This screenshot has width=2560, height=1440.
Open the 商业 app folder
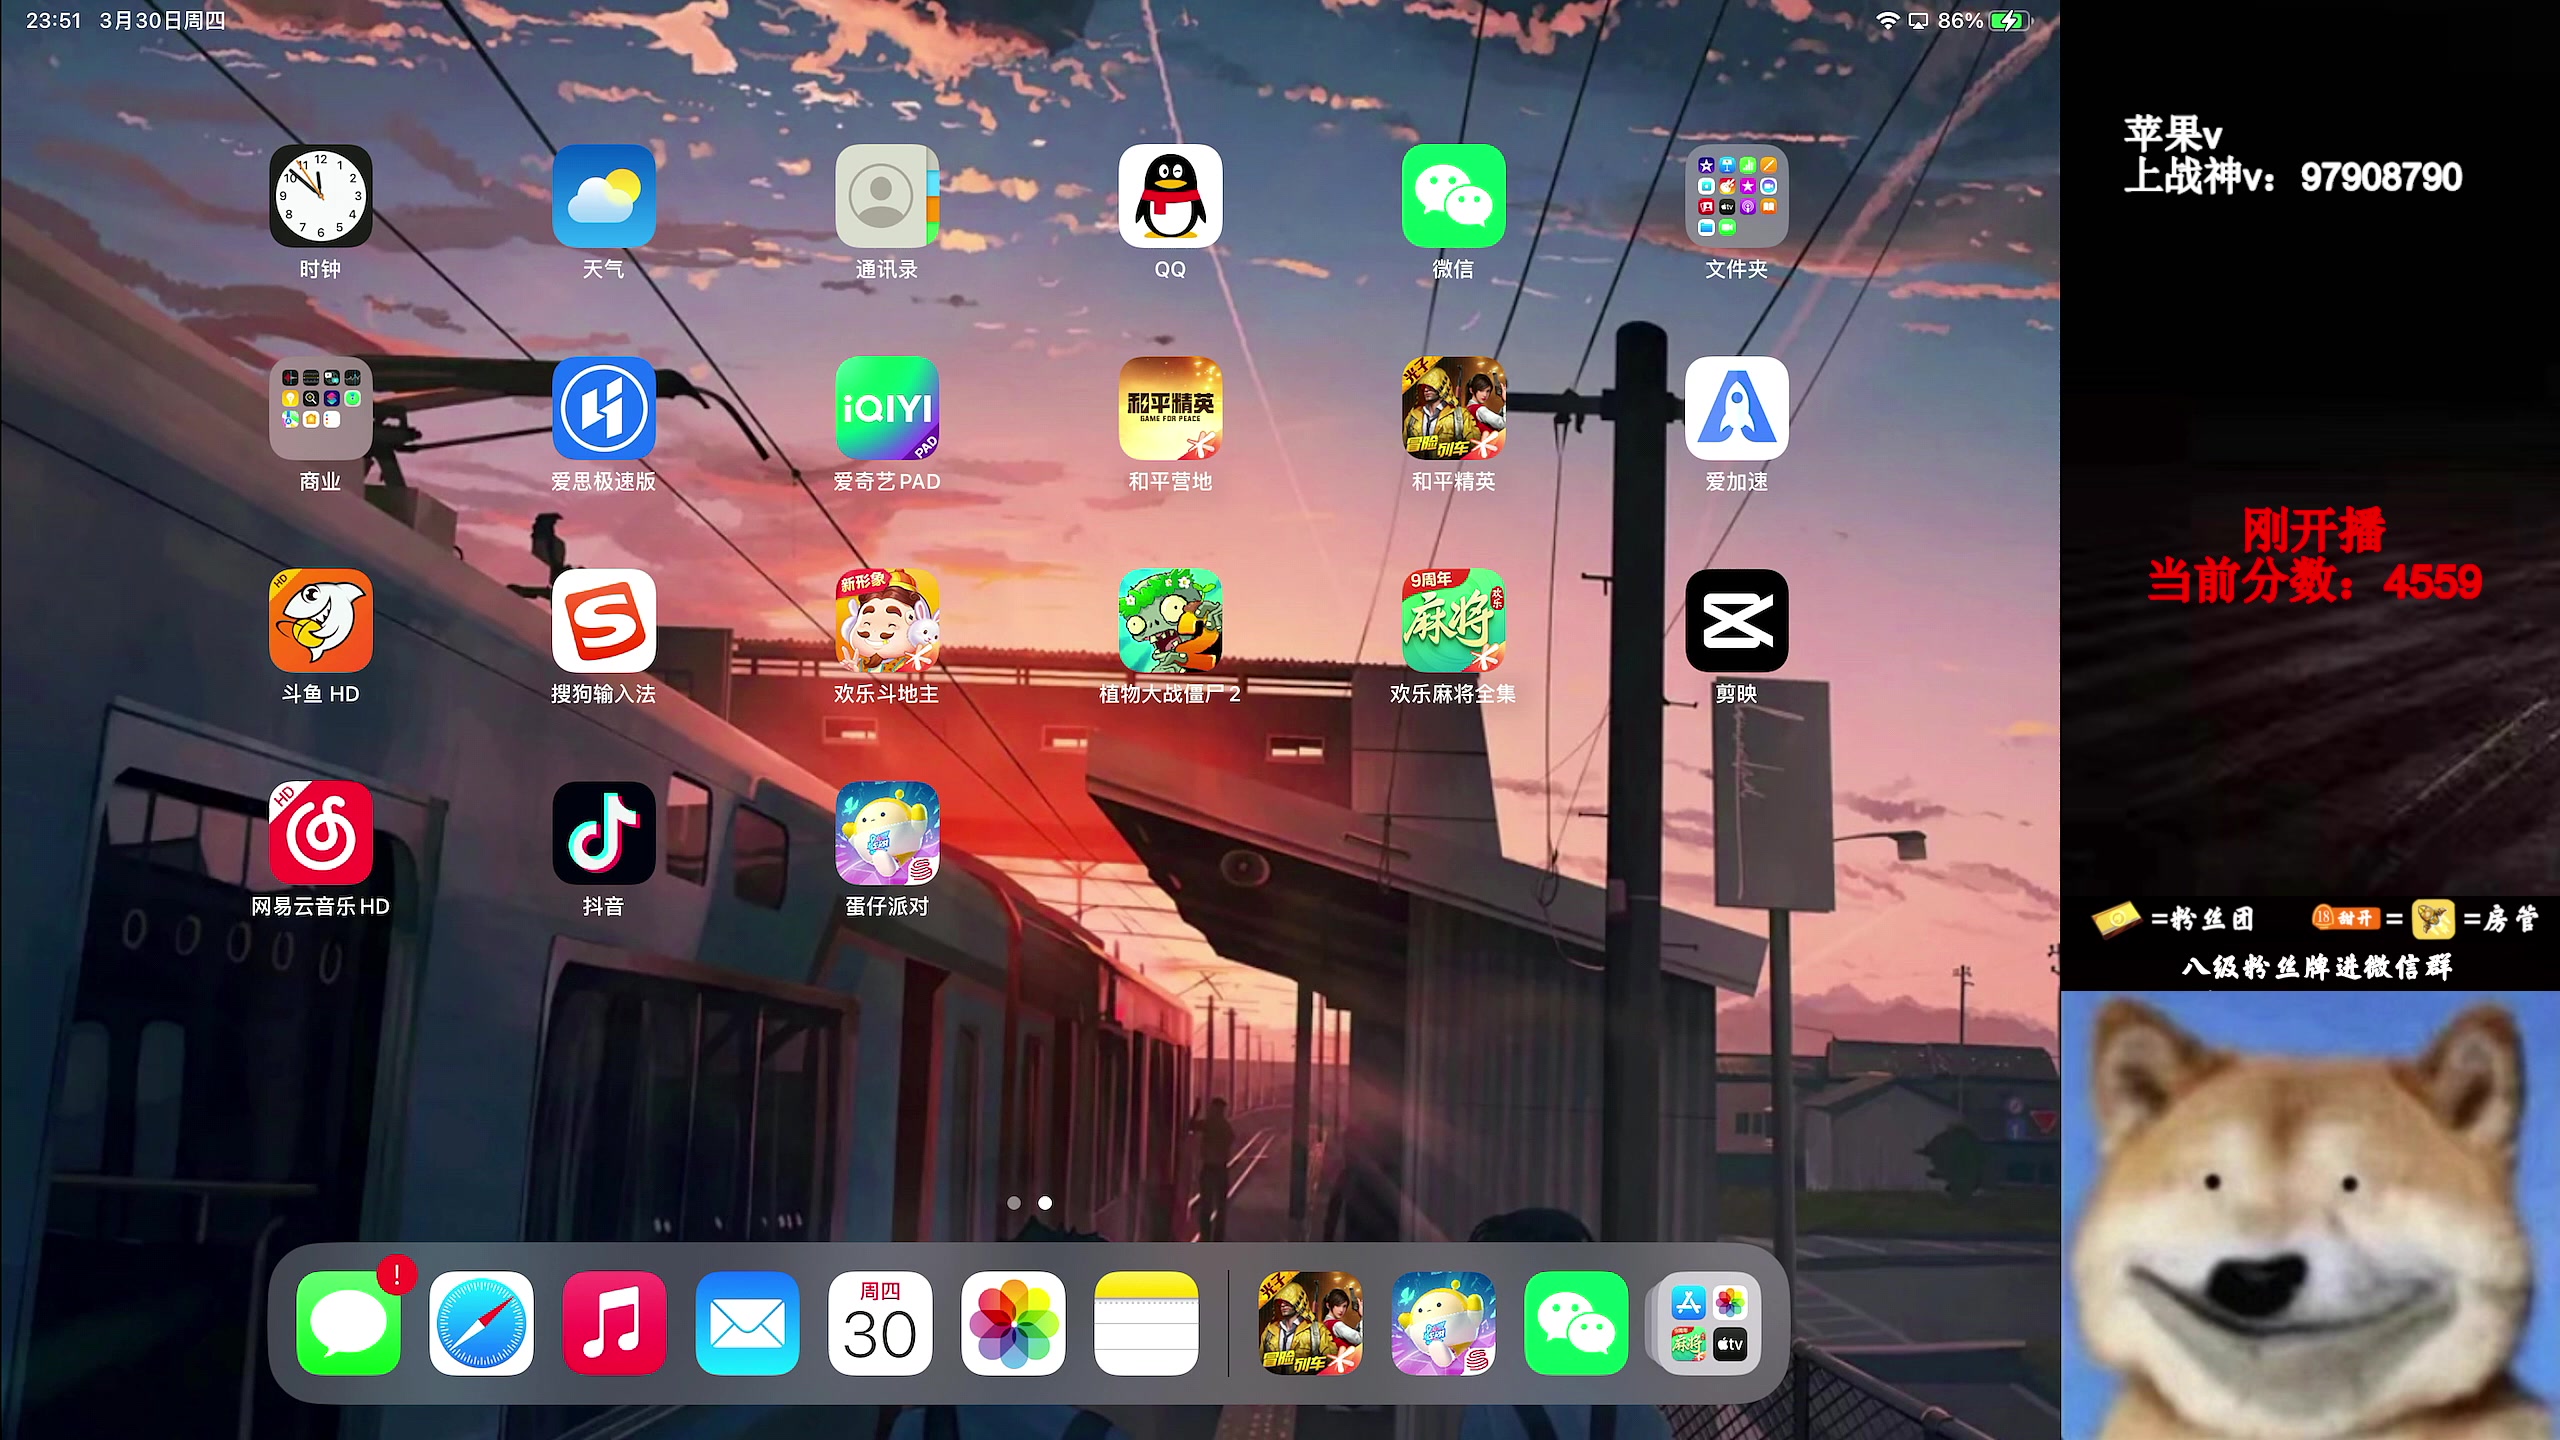pos(320,408)
